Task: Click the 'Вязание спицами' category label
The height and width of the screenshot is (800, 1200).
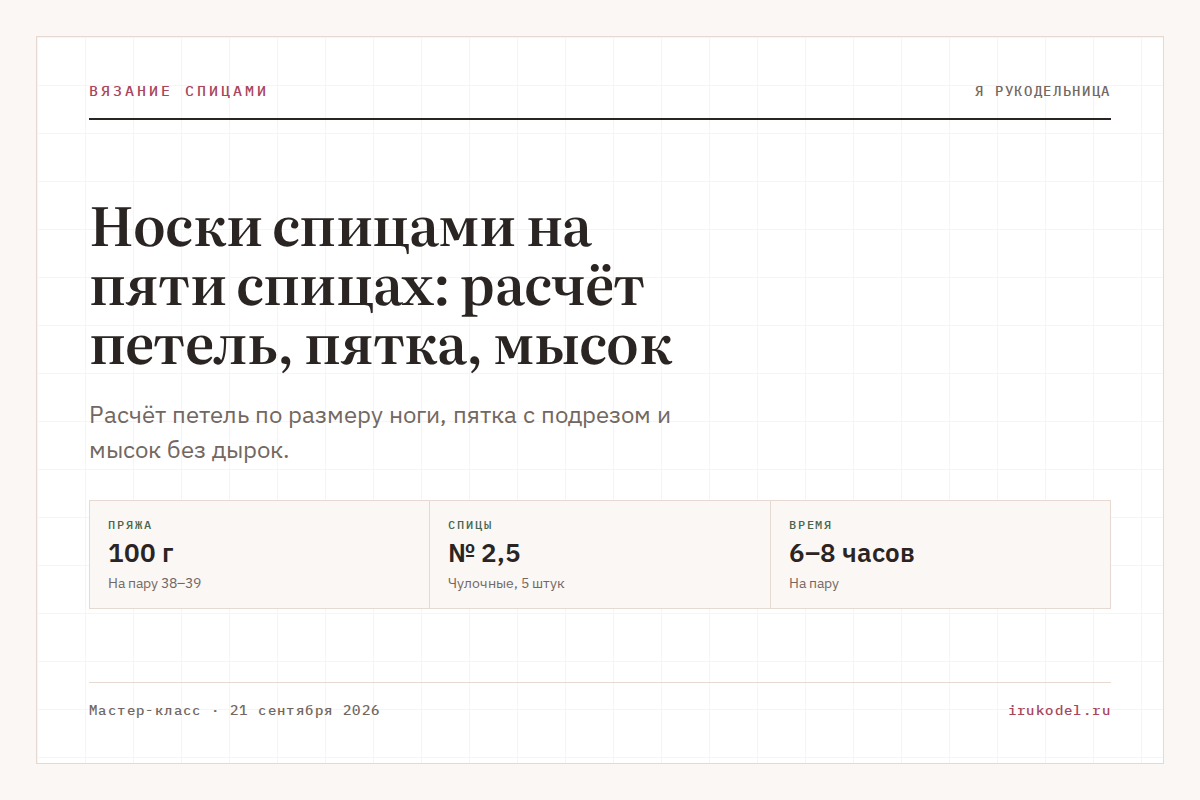Action: pos(178,91)
